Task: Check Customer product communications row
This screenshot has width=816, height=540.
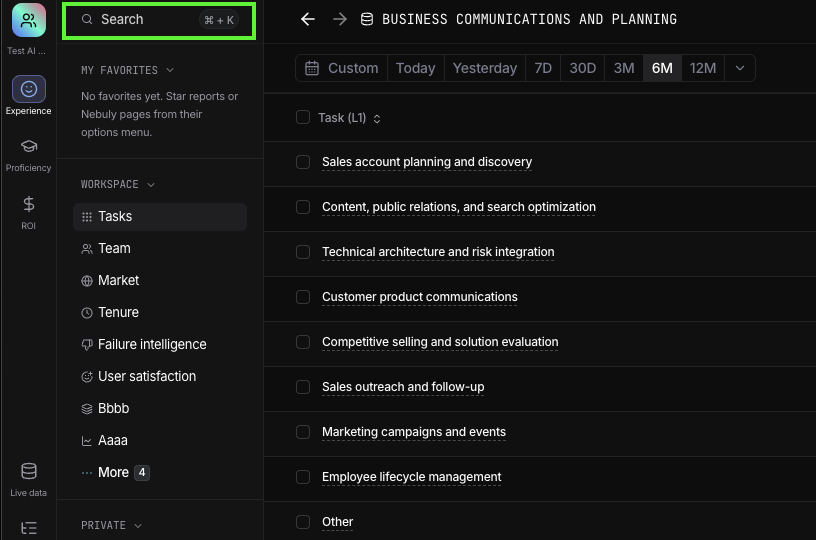Action: coord(303,297)
